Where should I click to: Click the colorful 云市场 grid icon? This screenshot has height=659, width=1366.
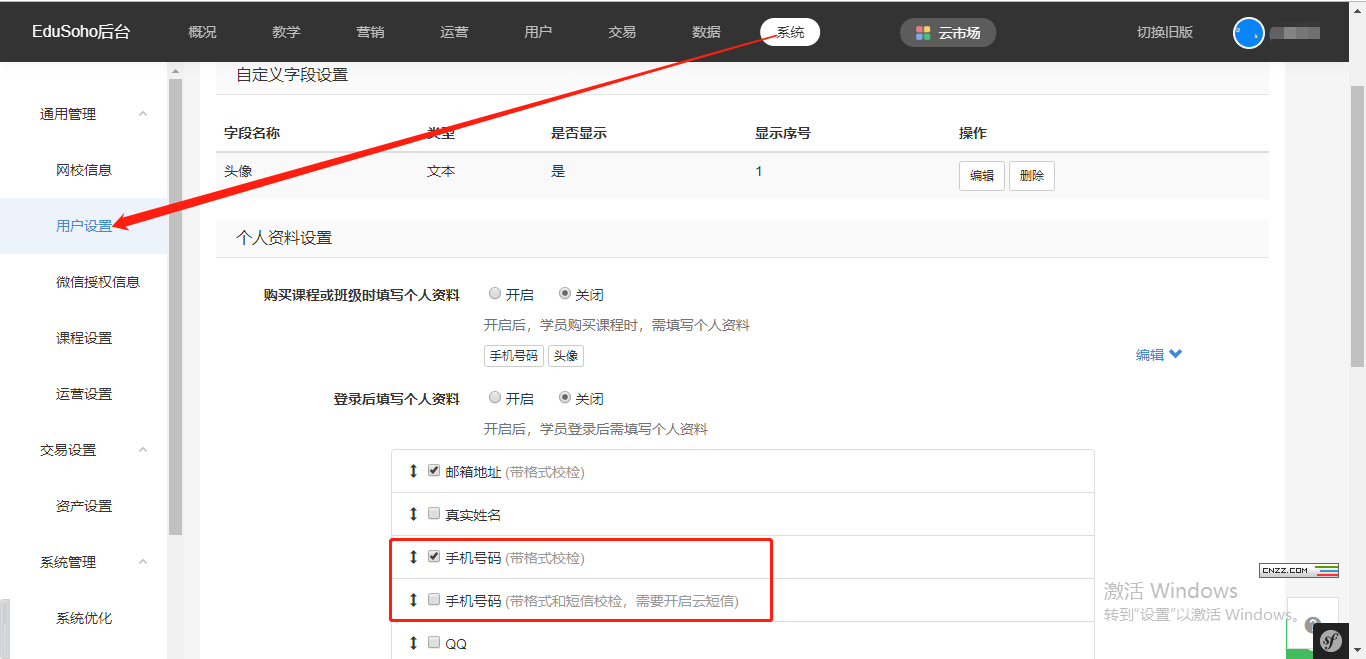(923, 33)
